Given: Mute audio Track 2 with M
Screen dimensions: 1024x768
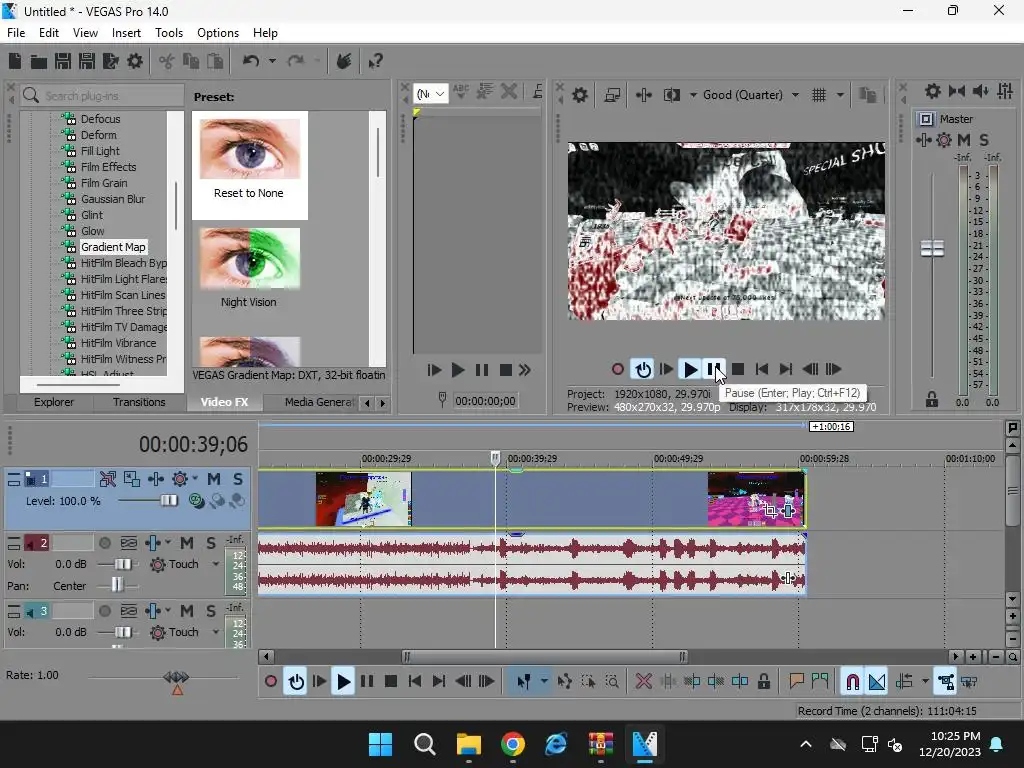Looking at the screenshot, I should (187, 543).
